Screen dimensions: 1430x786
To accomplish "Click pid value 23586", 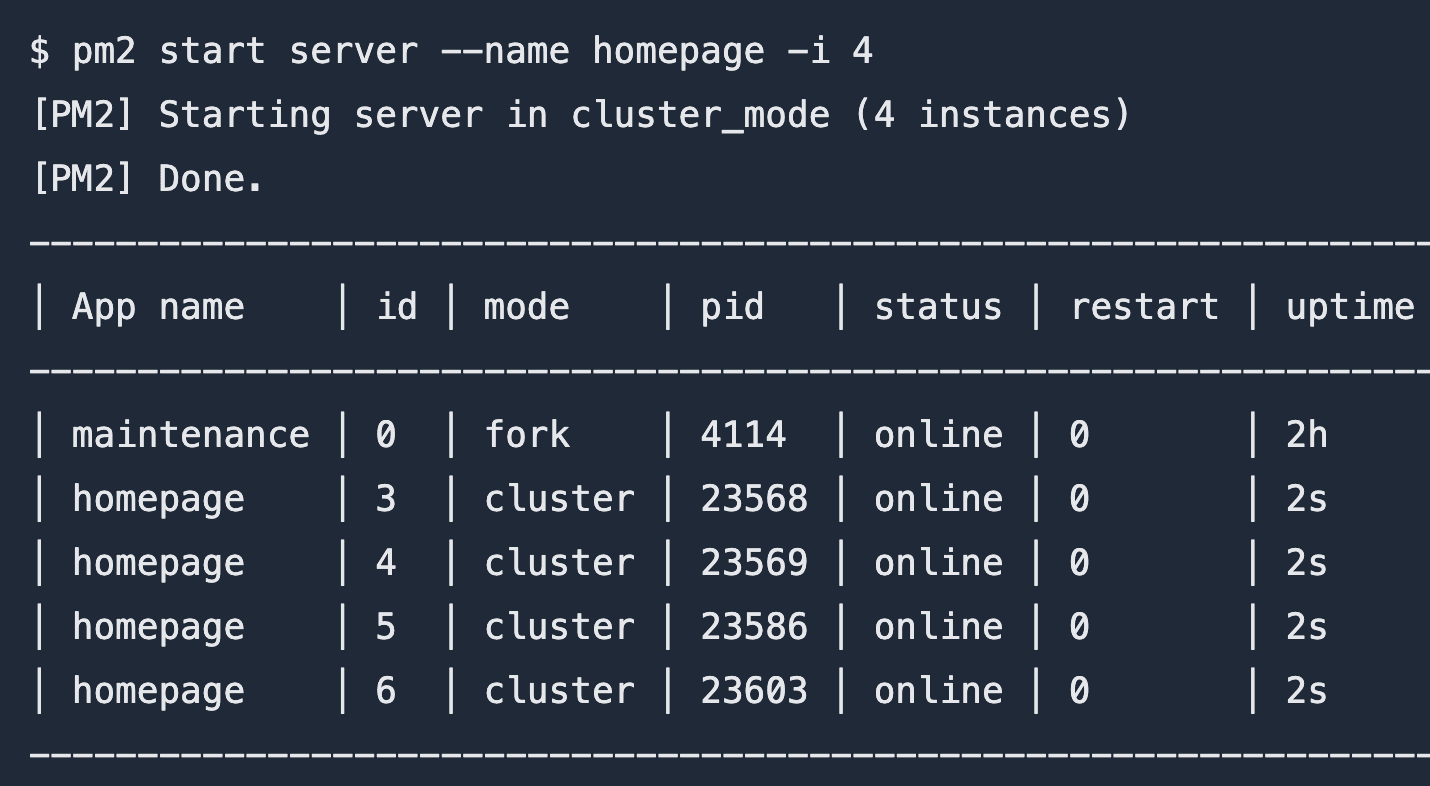I will 754,627.
